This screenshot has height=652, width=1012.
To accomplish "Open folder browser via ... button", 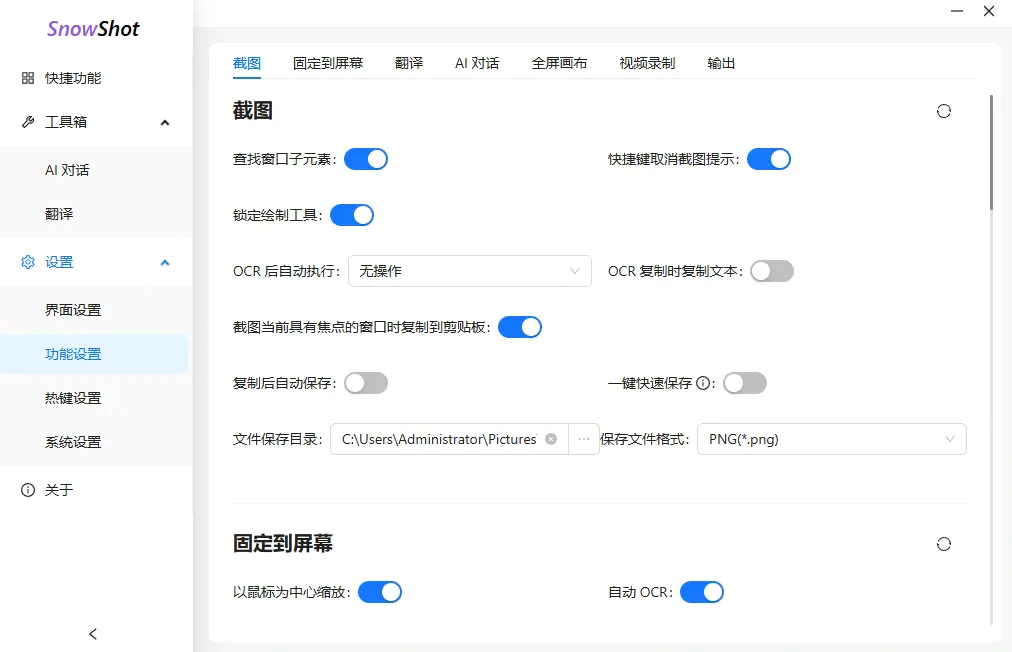I will pyautogui.click(x=583, y=439).
